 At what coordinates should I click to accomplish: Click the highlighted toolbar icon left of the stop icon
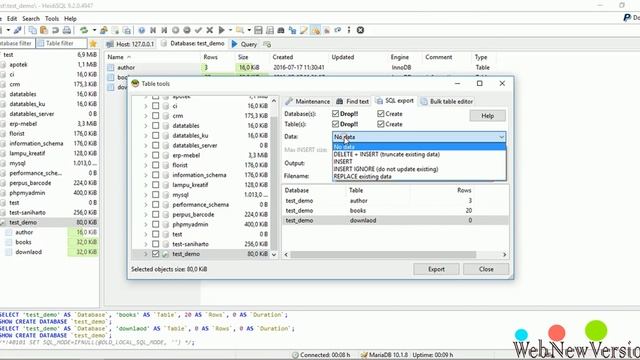point(316,30)
